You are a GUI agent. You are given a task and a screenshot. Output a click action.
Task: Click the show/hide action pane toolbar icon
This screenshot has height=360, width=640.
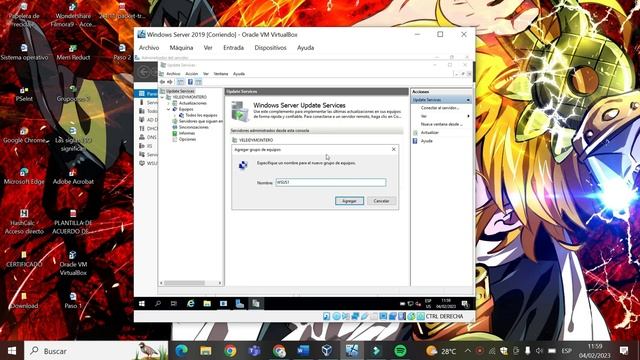coord(198,82)
